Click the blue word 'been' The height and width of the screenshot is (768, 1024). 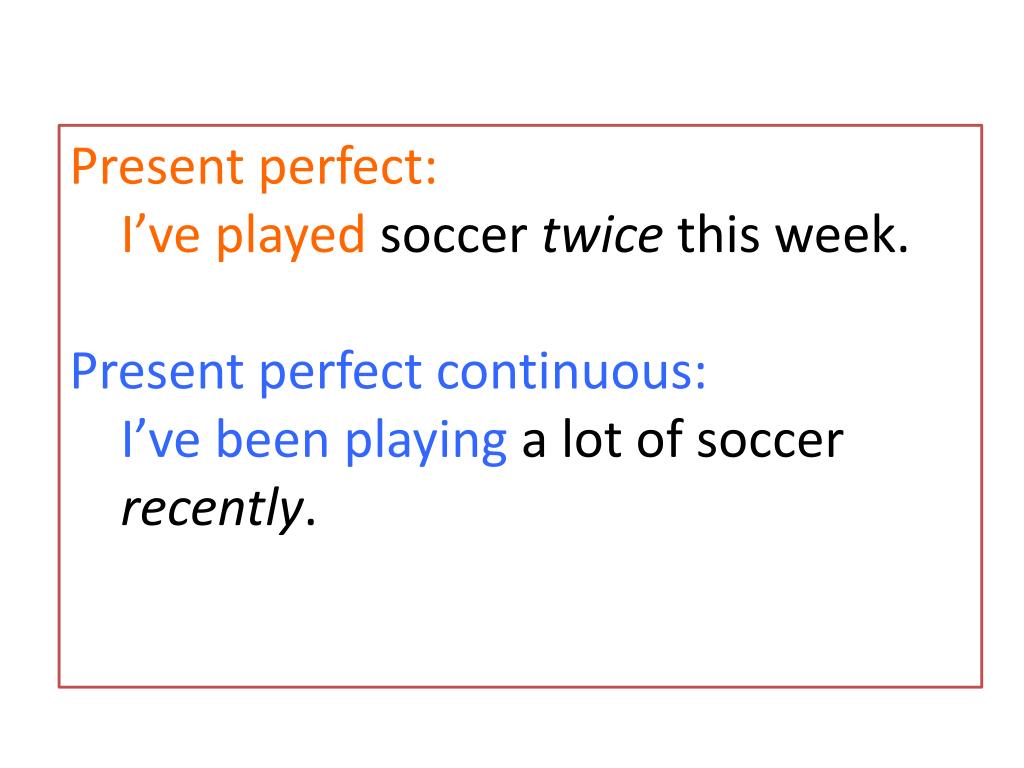272,440
